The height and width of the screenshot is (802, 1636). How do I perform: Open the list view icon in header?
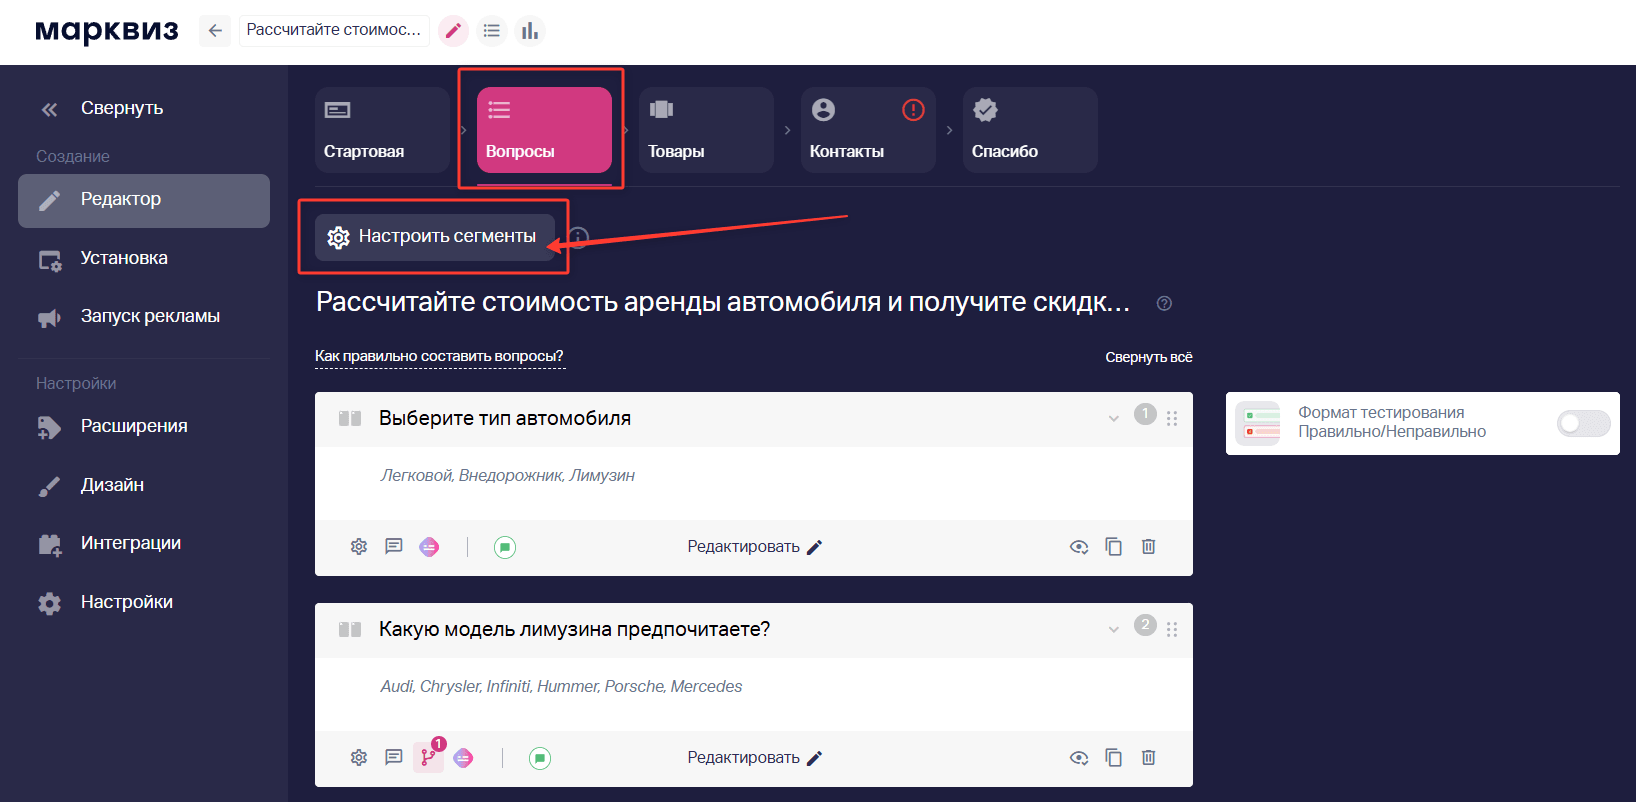[x=491, y=31]
